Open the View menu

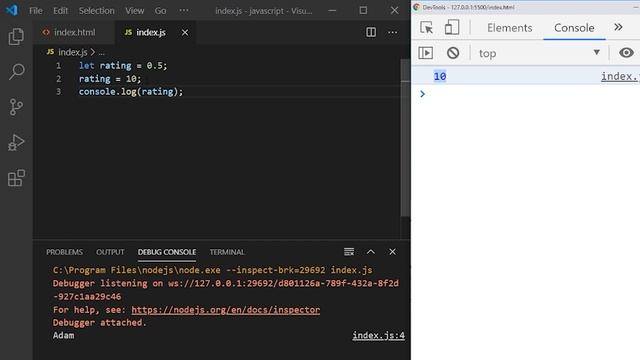(134, 11)
